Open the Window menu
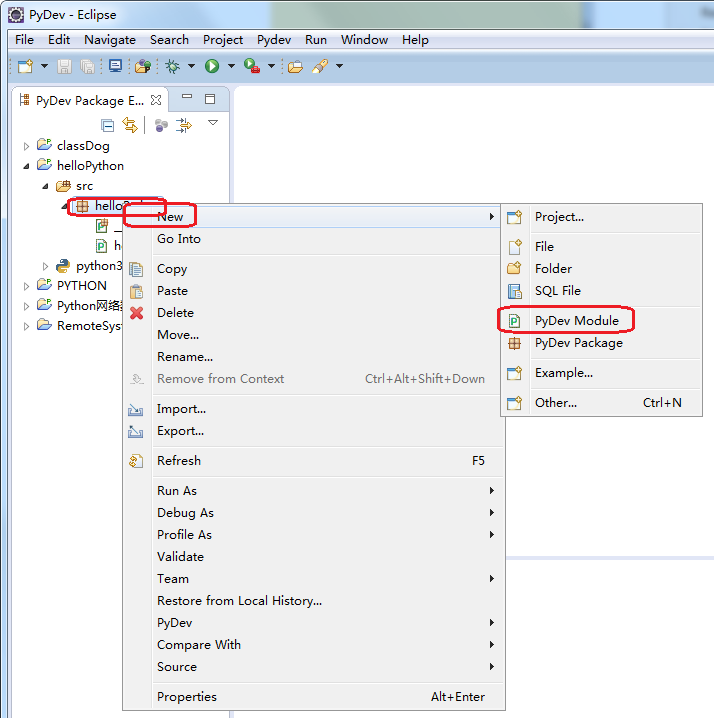This screenshot has width=714, height=718. pyautogui.click(x=365, y=40)
